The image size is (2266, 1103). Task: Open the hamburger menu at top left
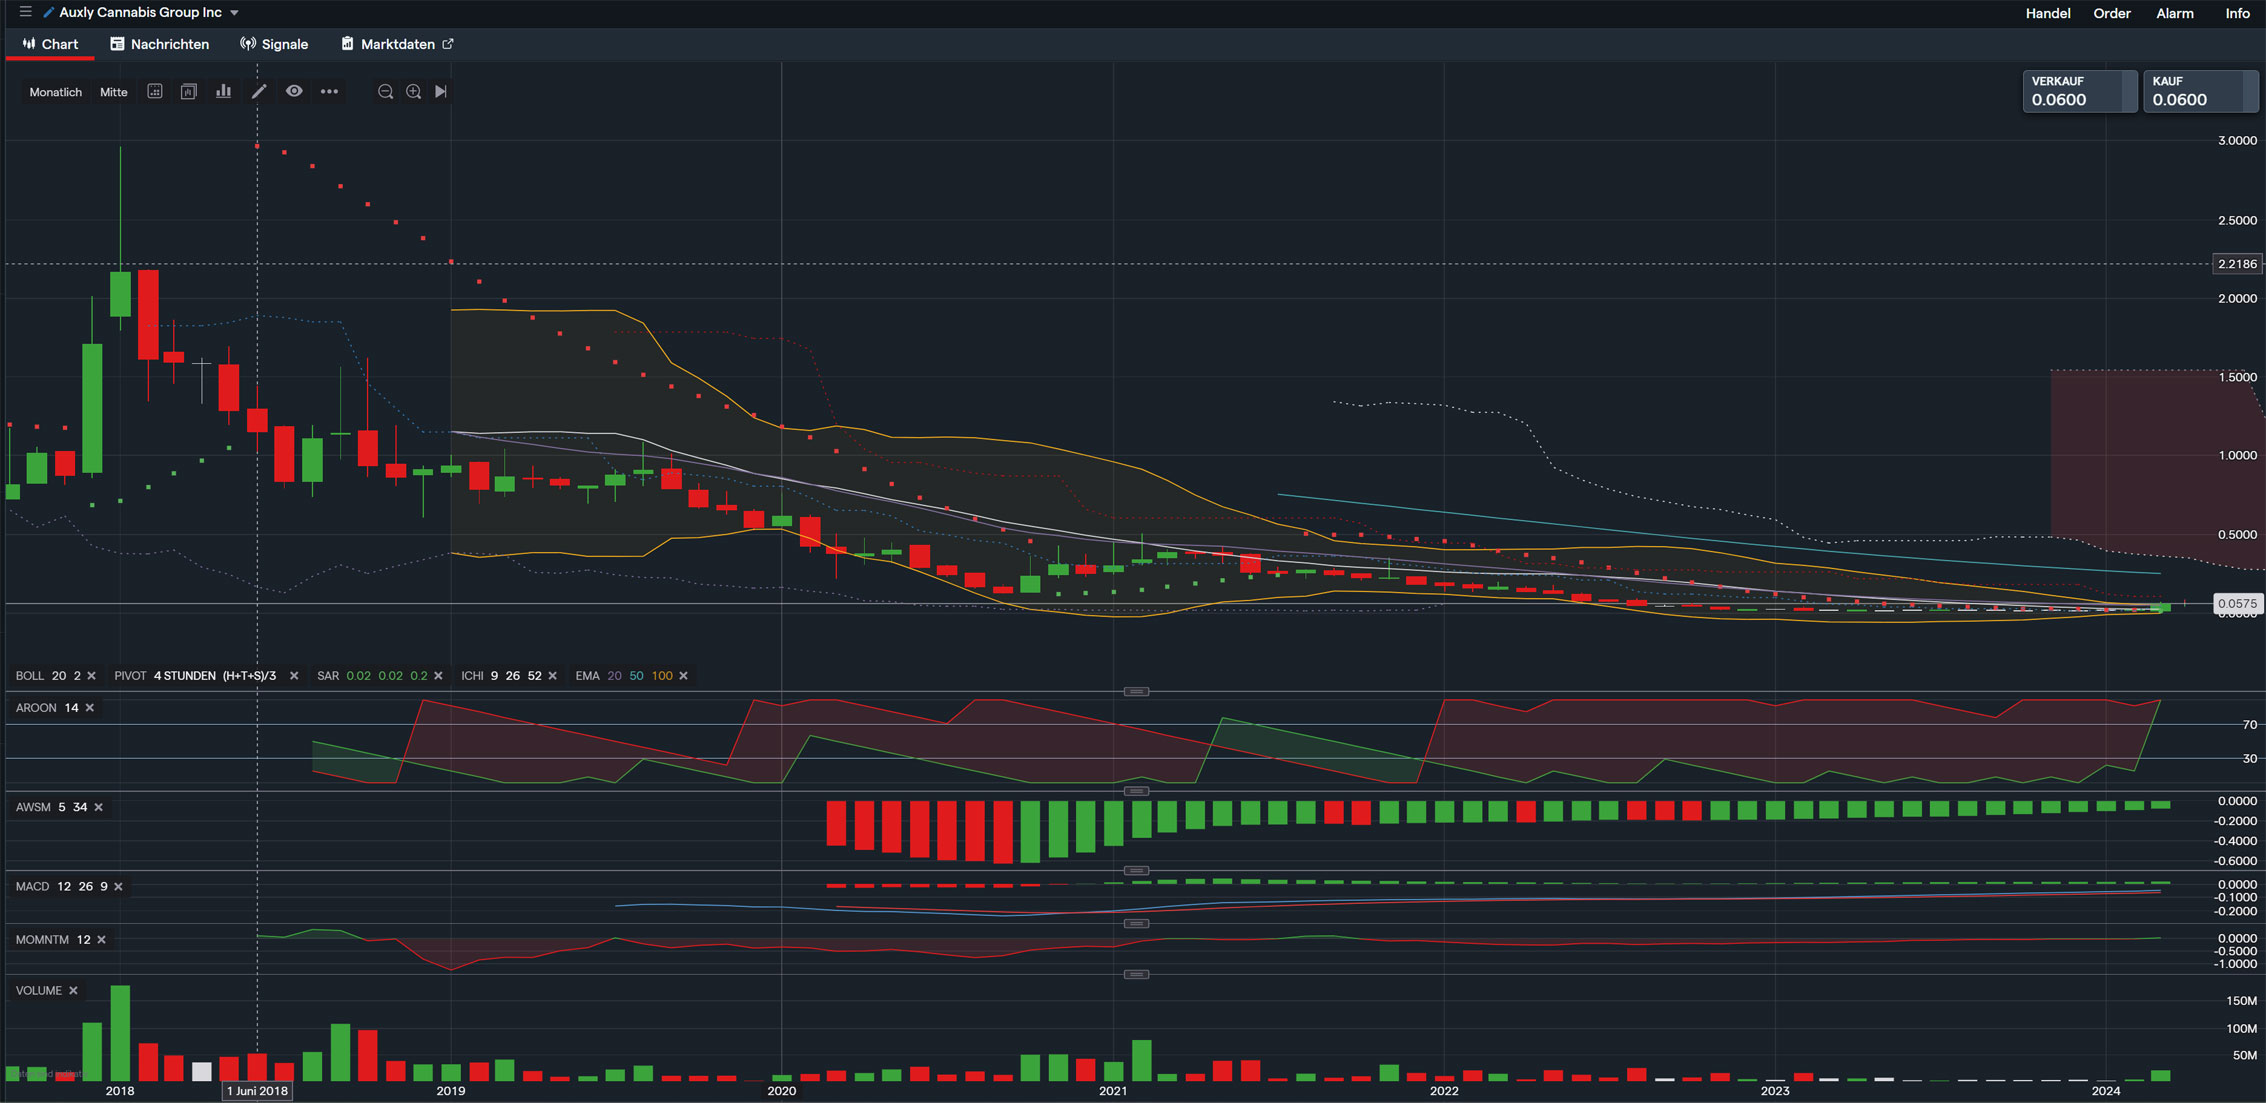26,12
